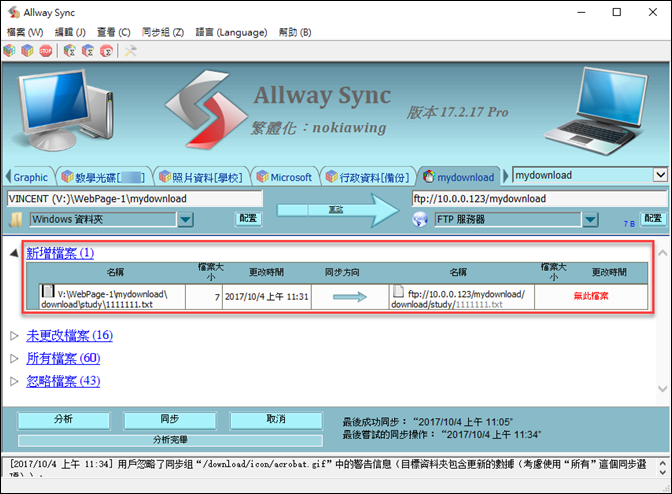Click the left path field VINCENT (V:)
Viewport: 672px width, 494px height.
tap(134, 199)
